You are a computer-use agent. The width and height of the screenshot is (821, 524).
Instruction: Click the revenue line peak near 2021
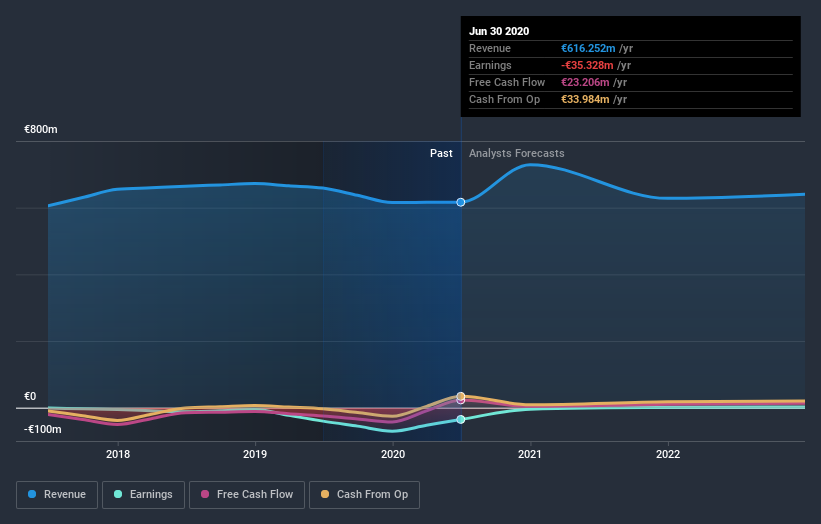[531, 164]
